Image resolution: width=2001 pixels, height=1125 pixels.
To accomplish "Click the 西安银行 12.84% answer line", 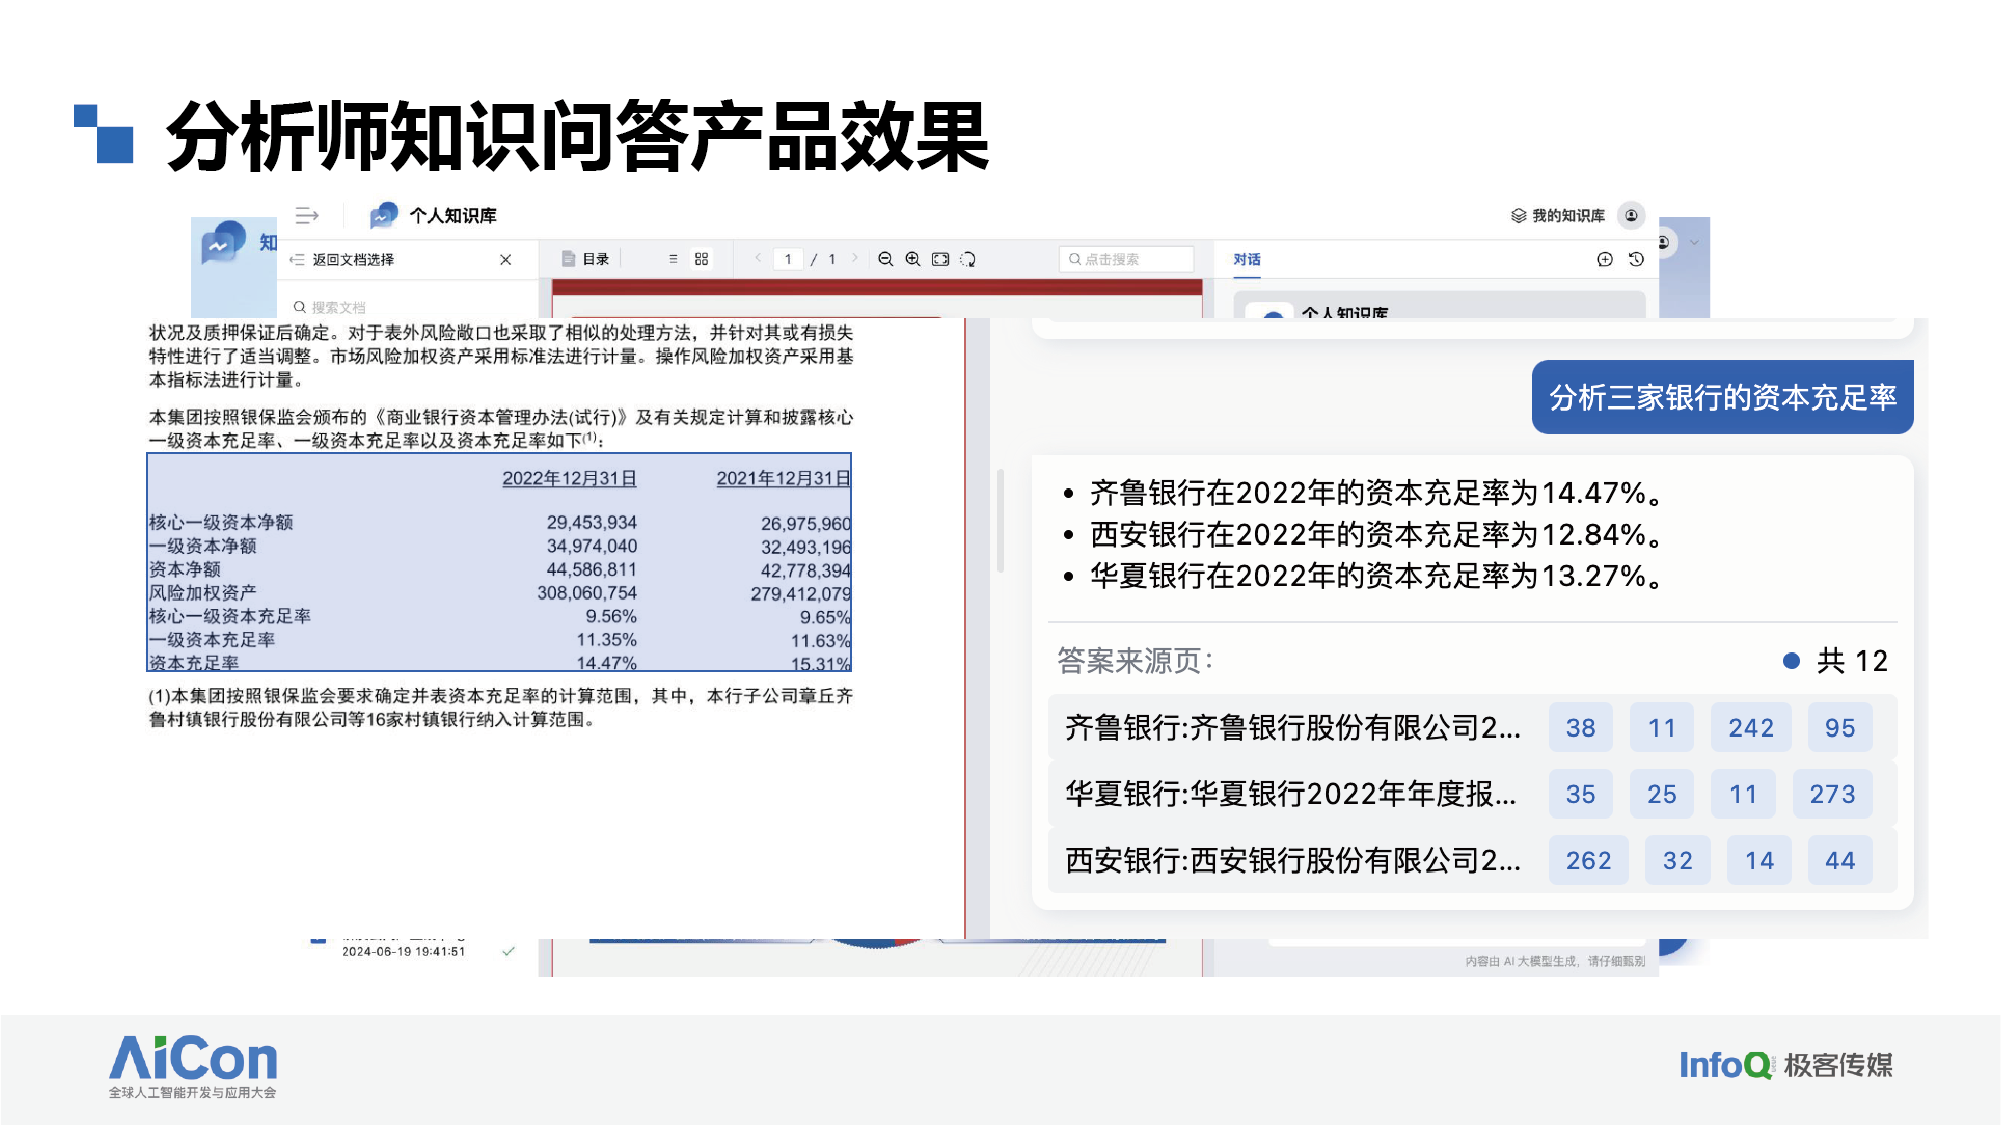I will [1377, 535].
